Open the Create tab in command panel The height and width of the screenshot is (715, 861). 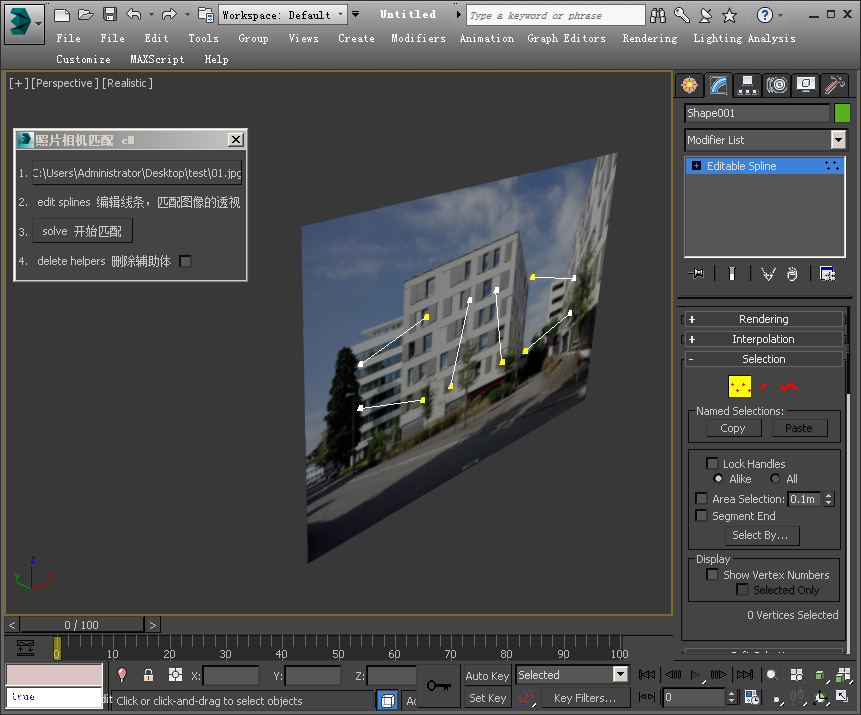[x=688, y=85]
